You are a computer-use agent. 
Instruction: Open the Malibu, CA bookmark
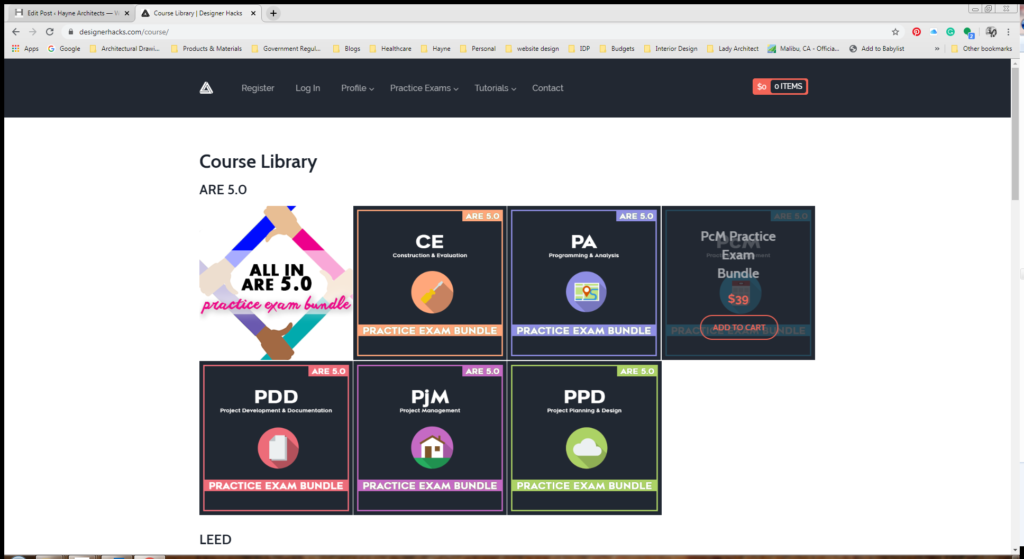[803, 48]
